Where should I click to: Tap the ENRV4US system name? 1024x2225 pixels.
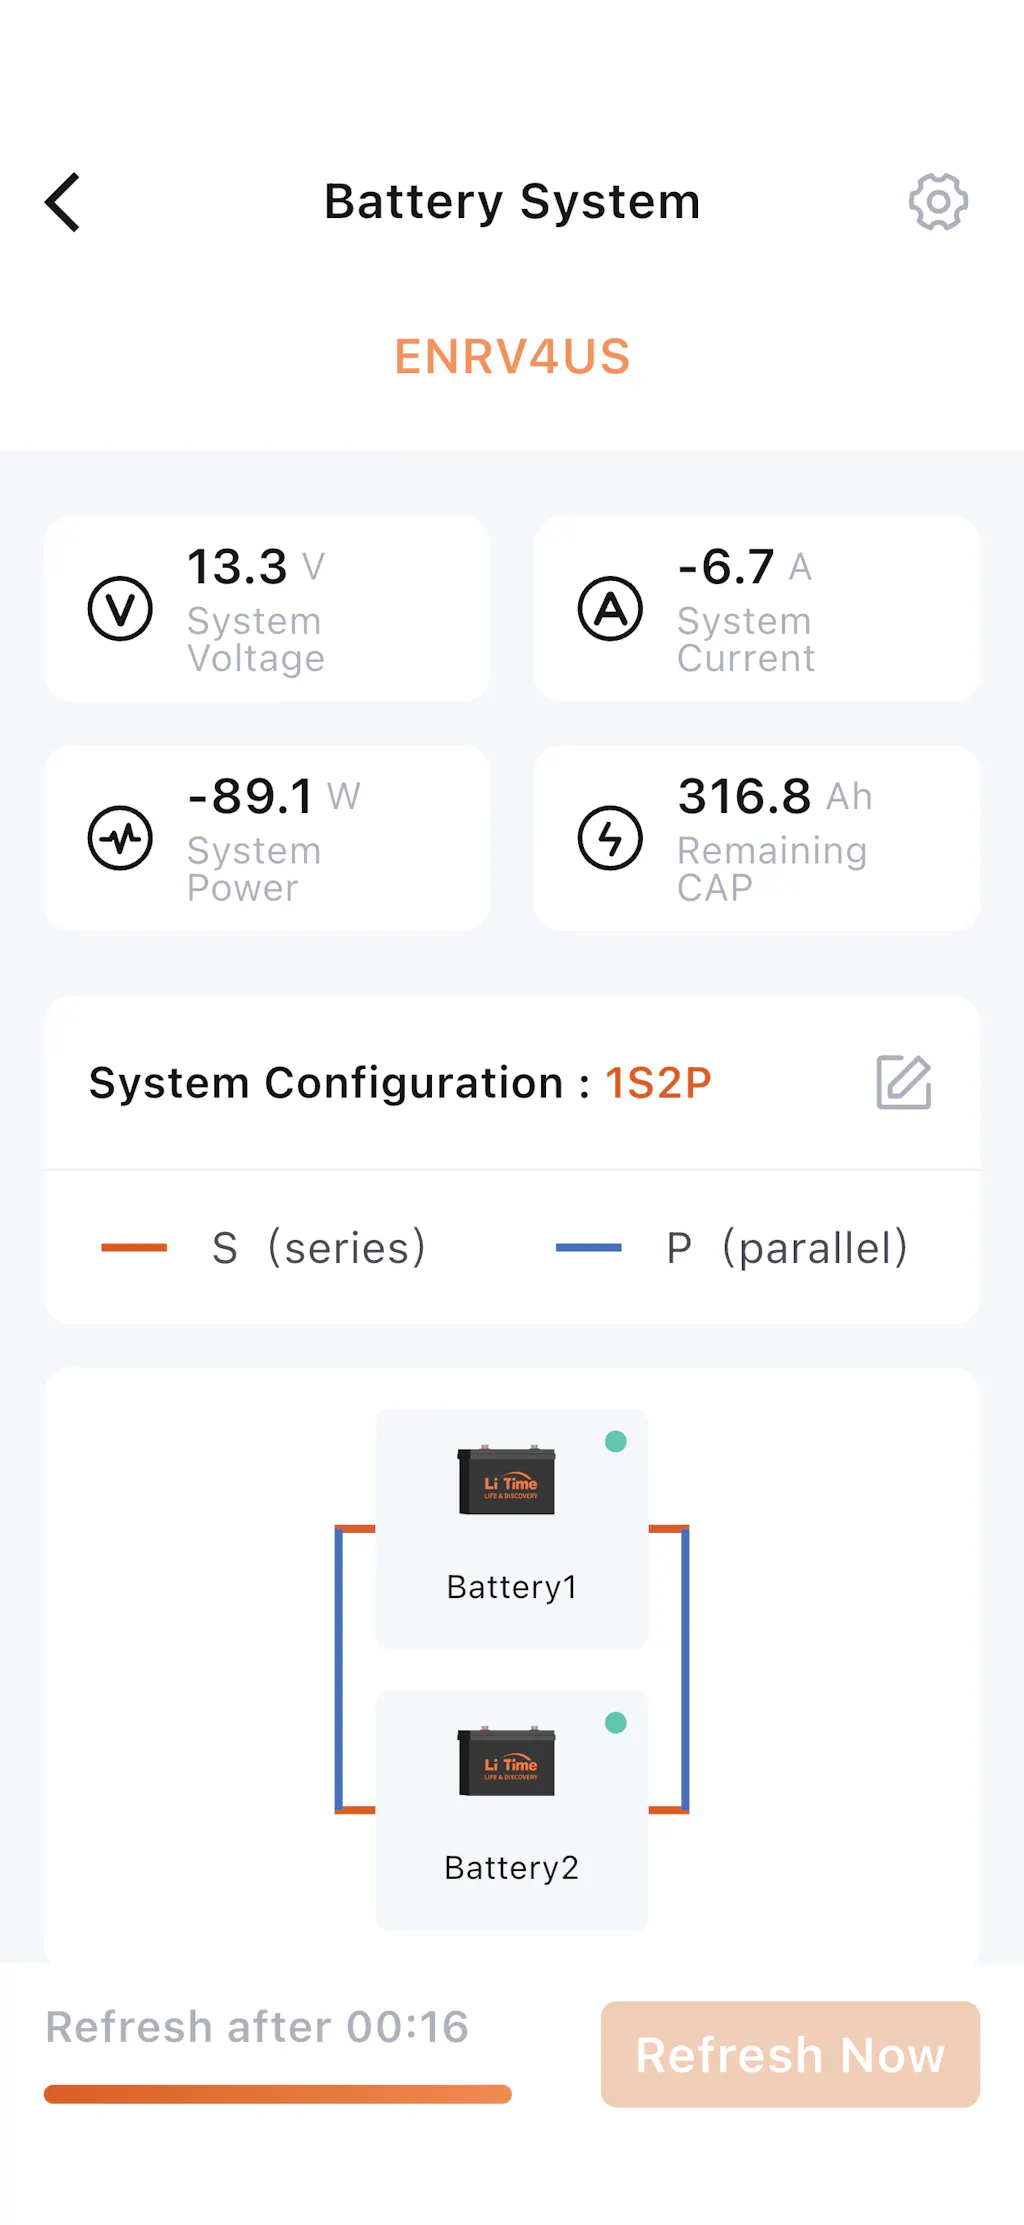pos(512,357)
